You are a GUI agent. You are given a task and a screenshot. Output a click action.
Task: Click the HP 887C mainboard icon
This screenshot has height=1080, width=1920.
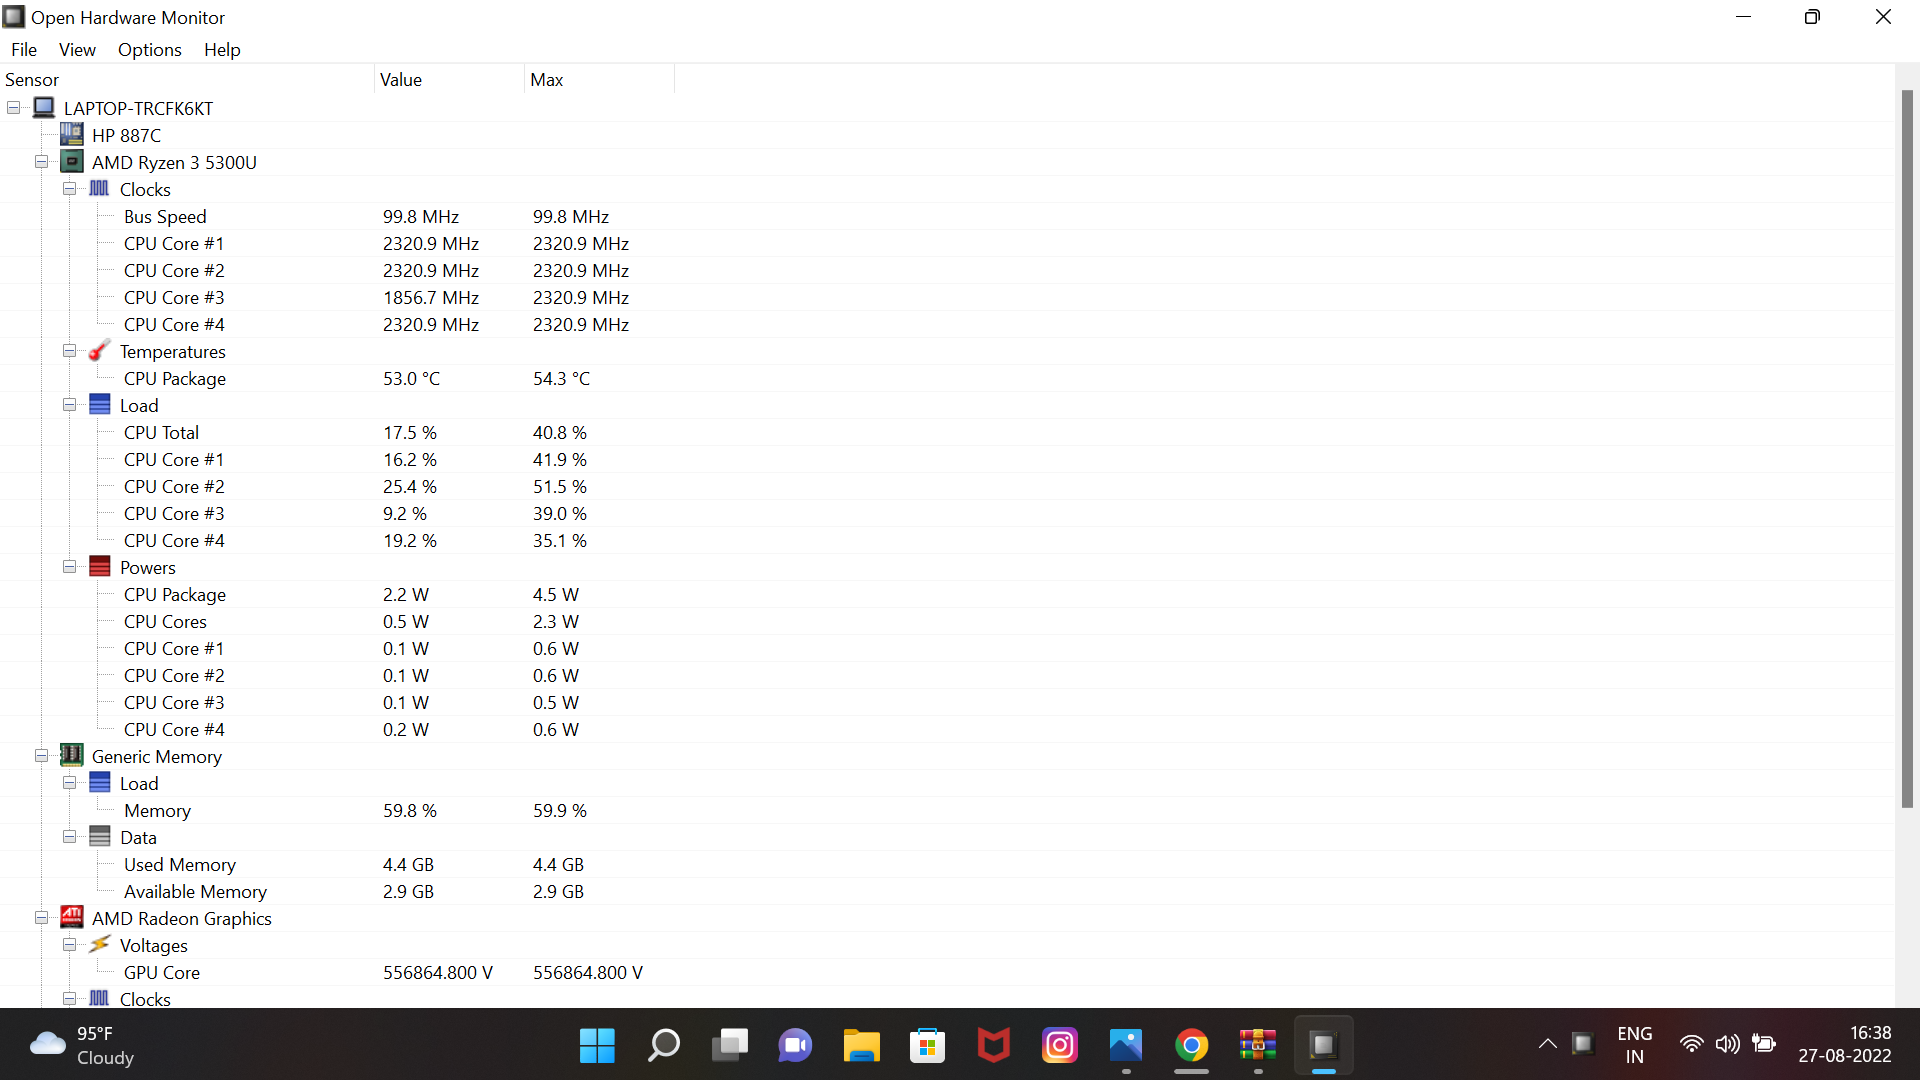point(71,134)
